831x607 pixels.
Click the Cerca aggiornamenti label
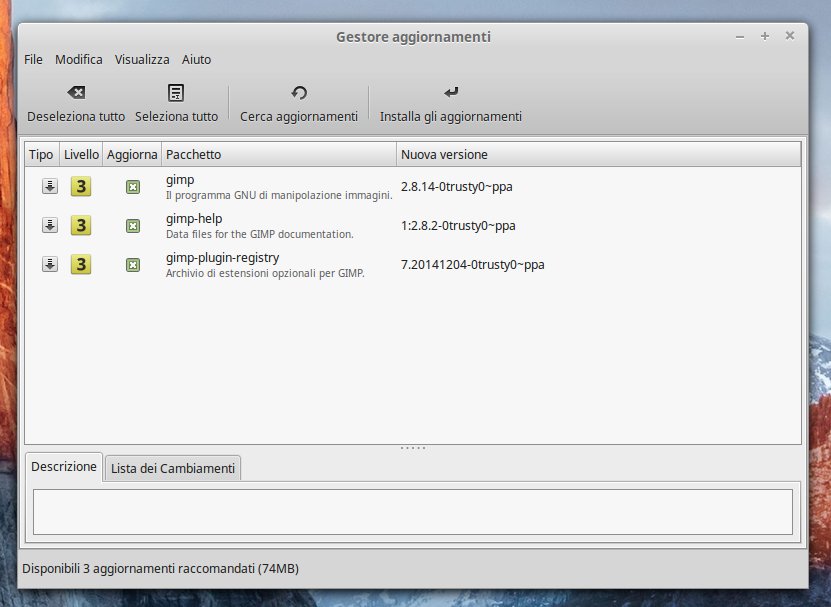pyautogui.click(x=299, y=117)
